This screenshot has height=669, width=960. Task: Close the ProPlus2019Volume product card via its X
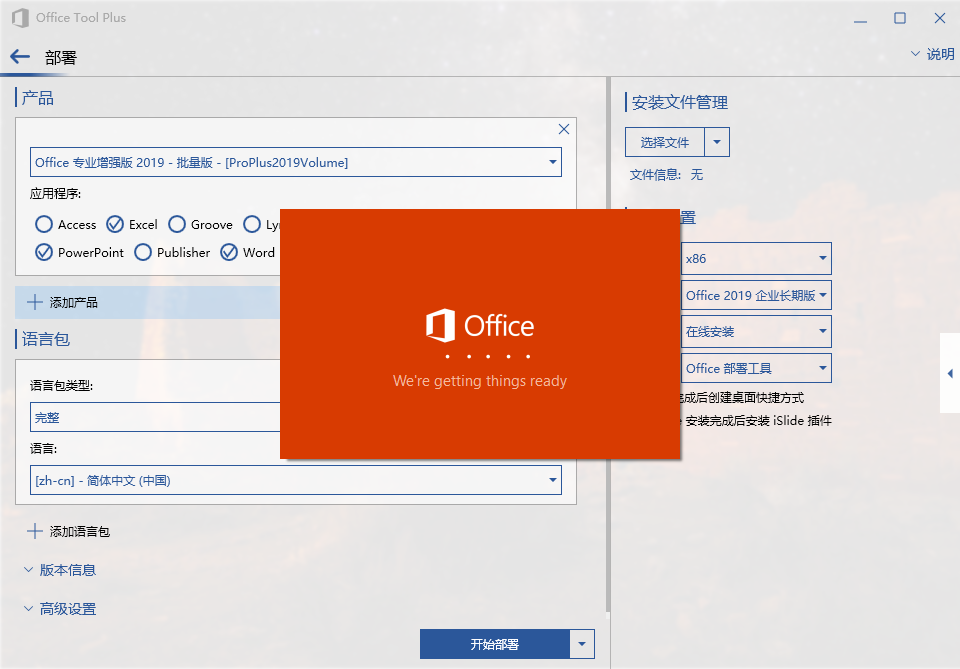pos(563,128)
